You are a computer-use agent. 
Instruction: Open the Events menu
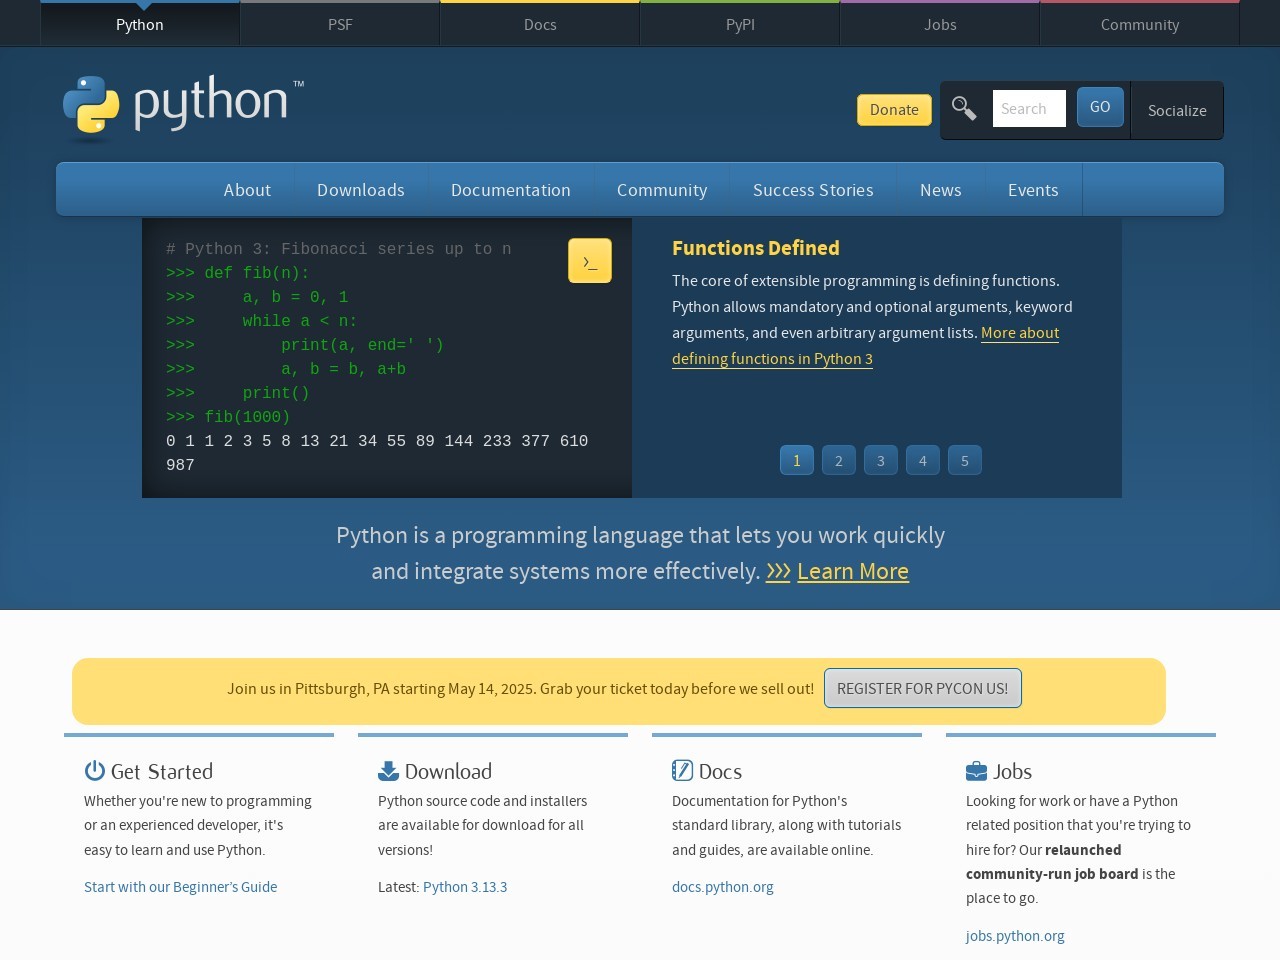[1033, 190]
